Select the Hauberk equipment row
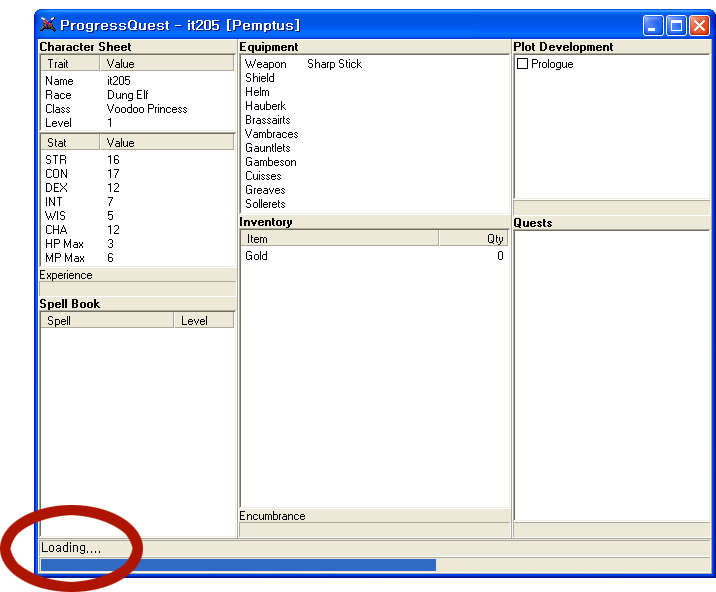 coord(374,106)
